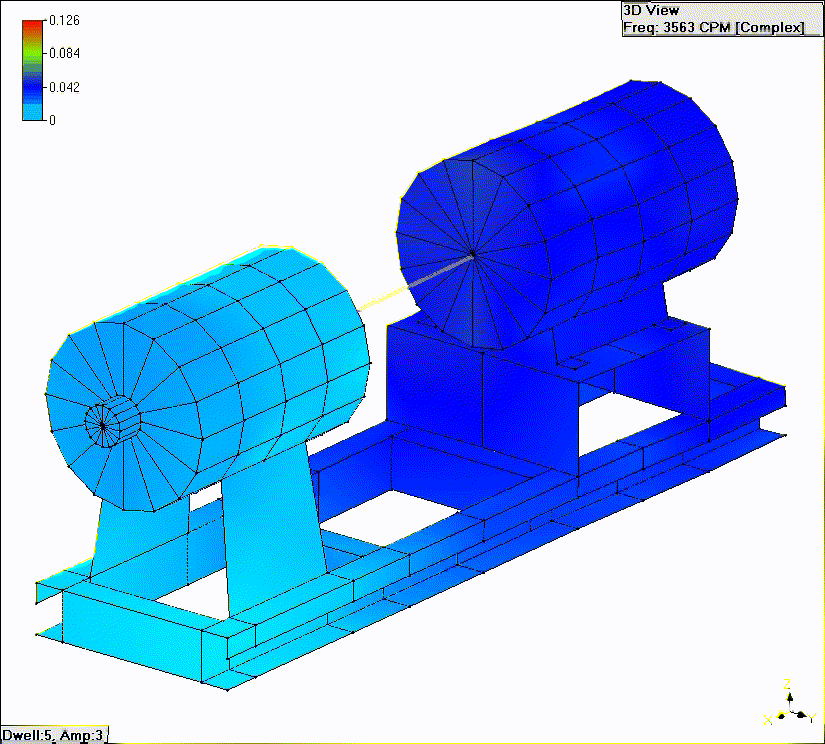The height and width of the screenshot is (744, 825).
Task: Select the coupling shaft between the cylinders
Action: [410, 282]
